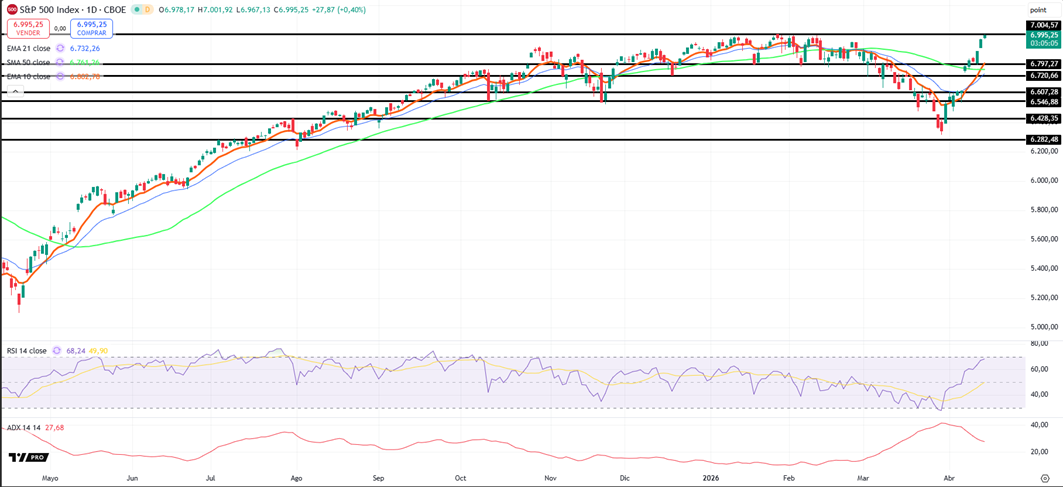Click the EMA 21 value 6.732,26
This screenshot has width=1063, height=487.
click(x=85, y=48)
